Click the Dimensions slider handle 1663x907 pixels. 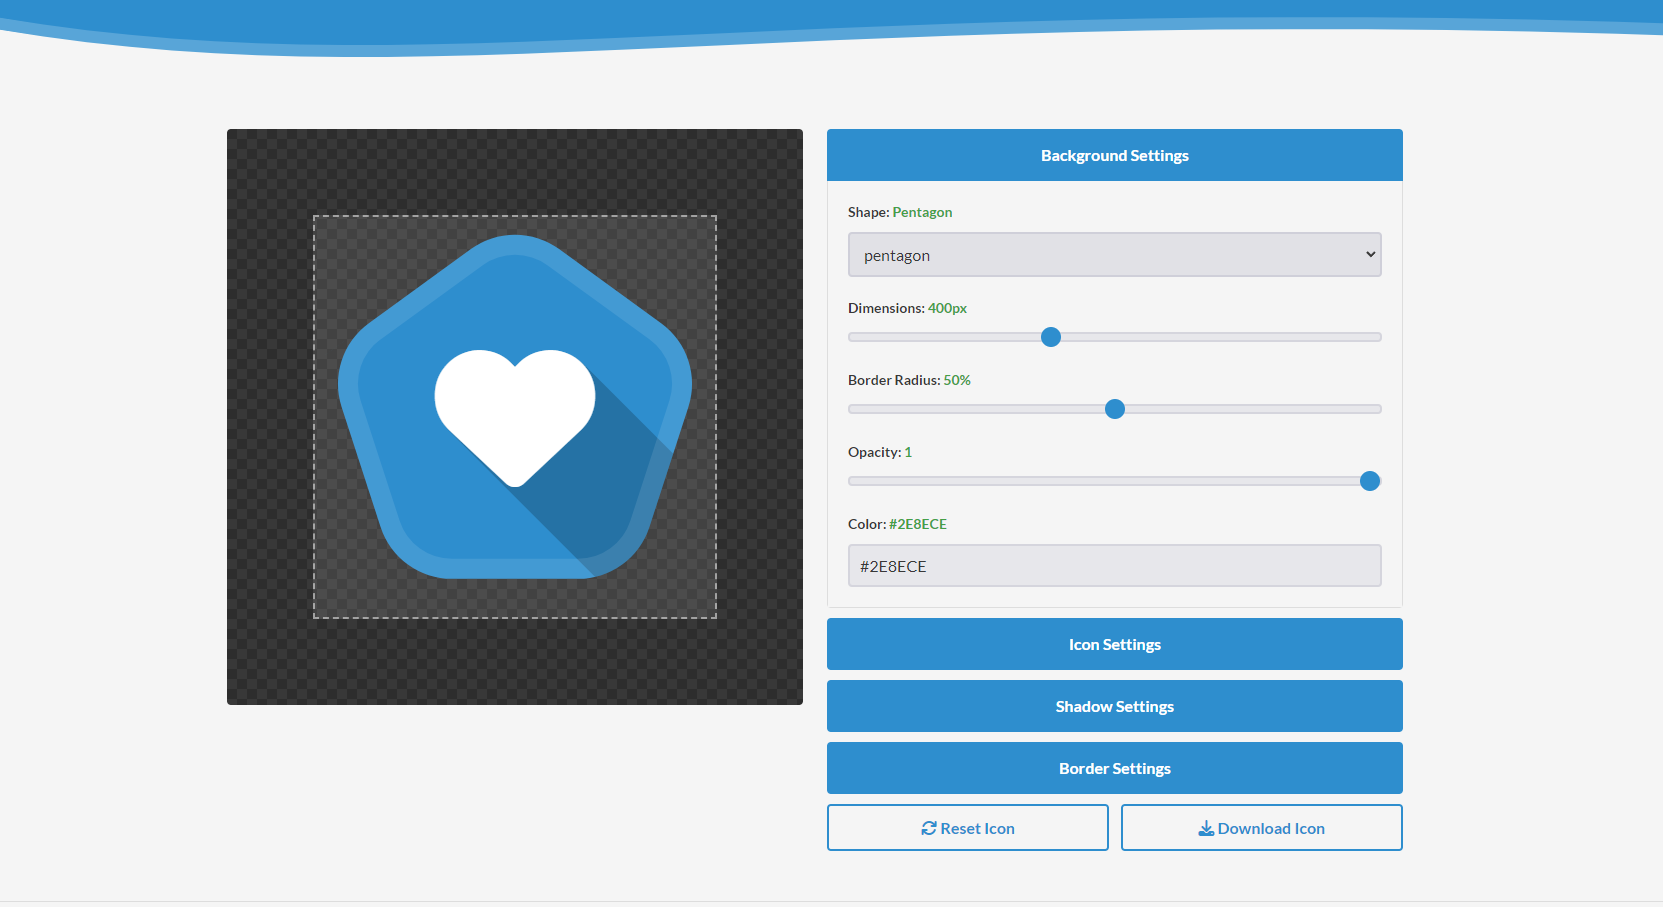(x=1050, y=337)
